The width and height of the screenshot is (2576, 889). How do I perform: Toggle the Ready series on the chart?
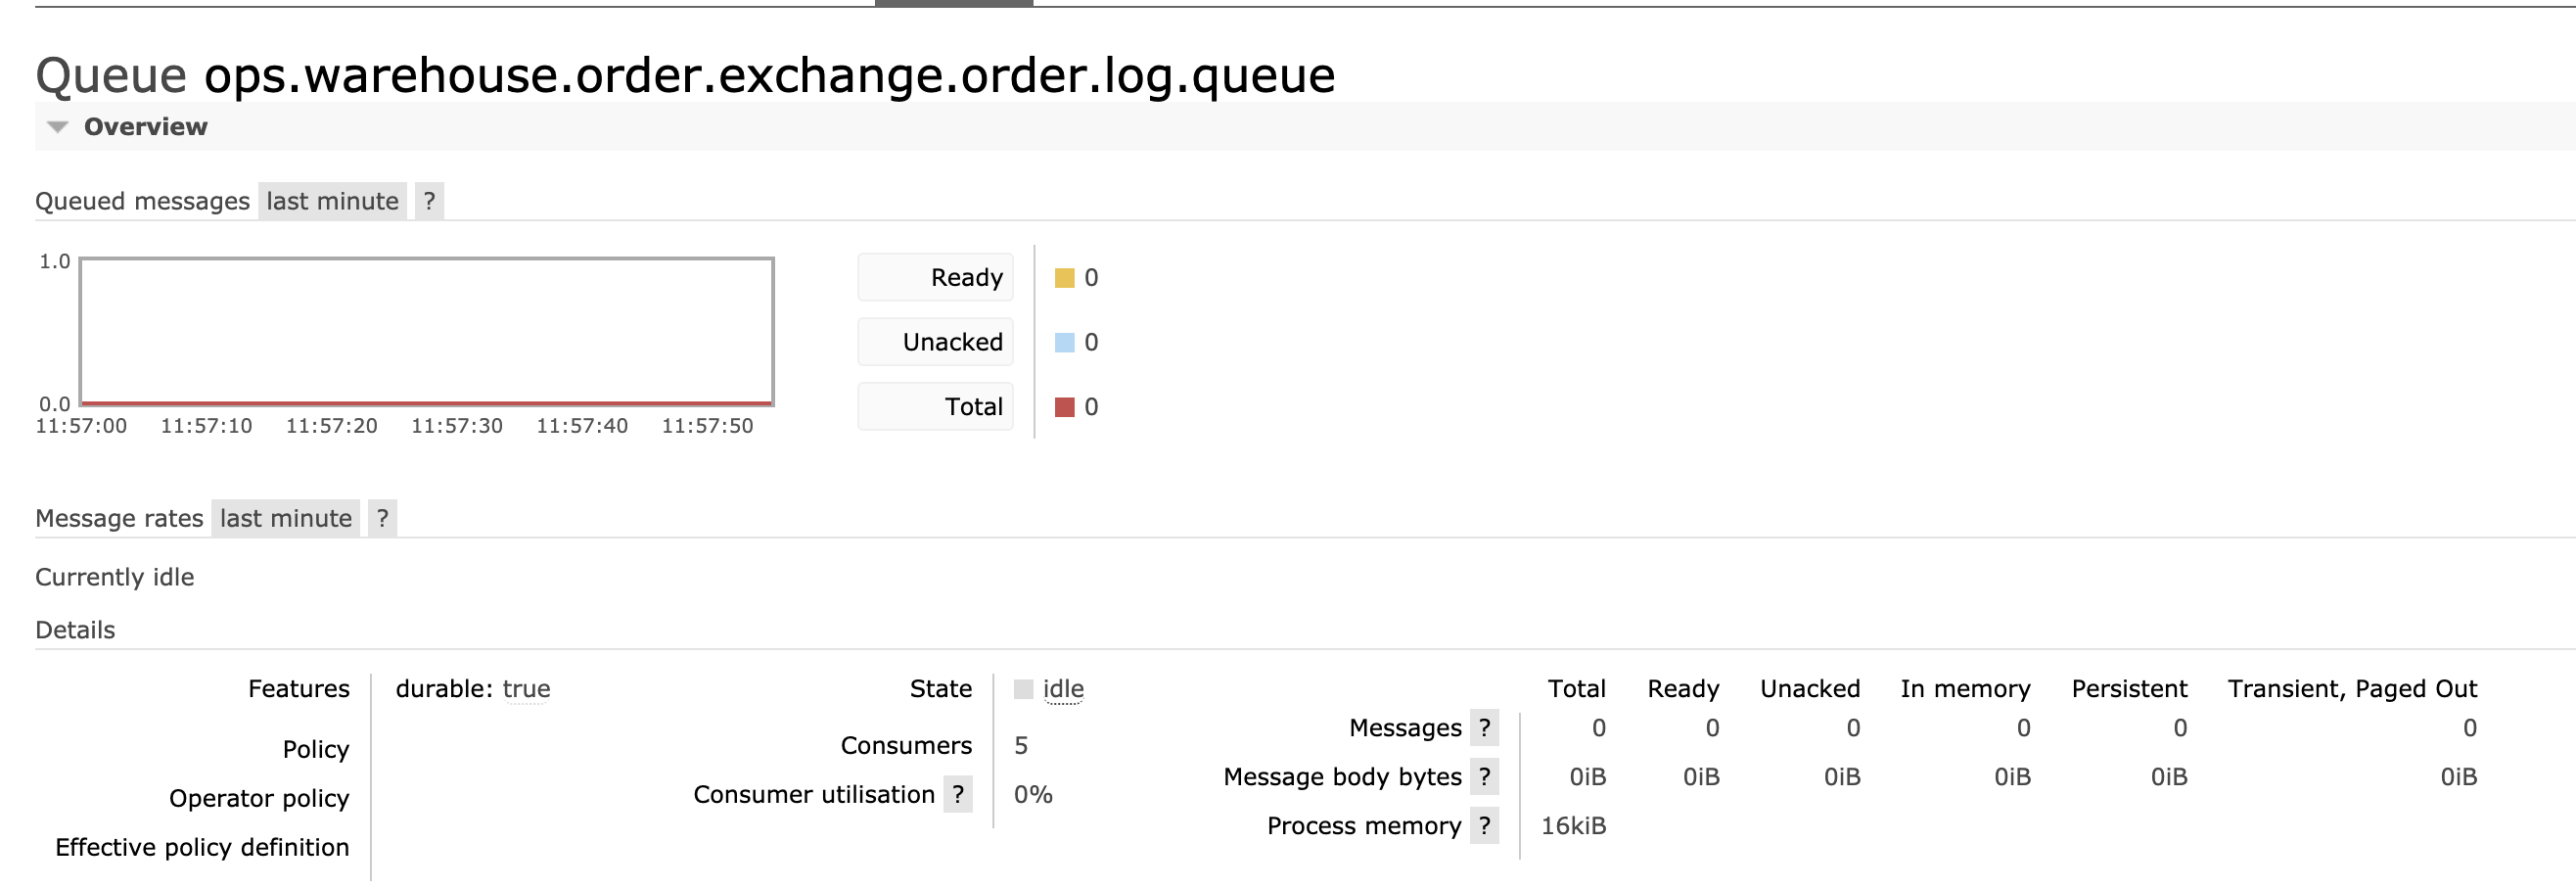[934, 276]
